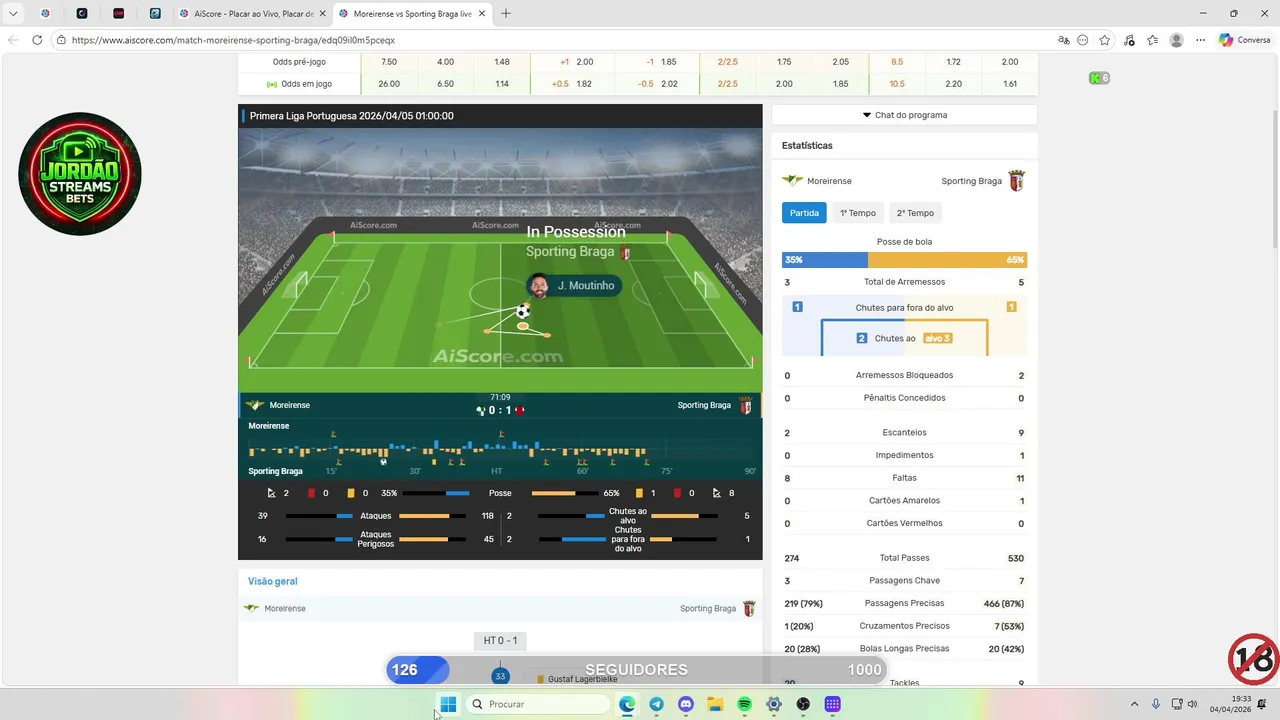Click the translate page icon in address bar
The image size is (1280, 720).
[1064, 40]
